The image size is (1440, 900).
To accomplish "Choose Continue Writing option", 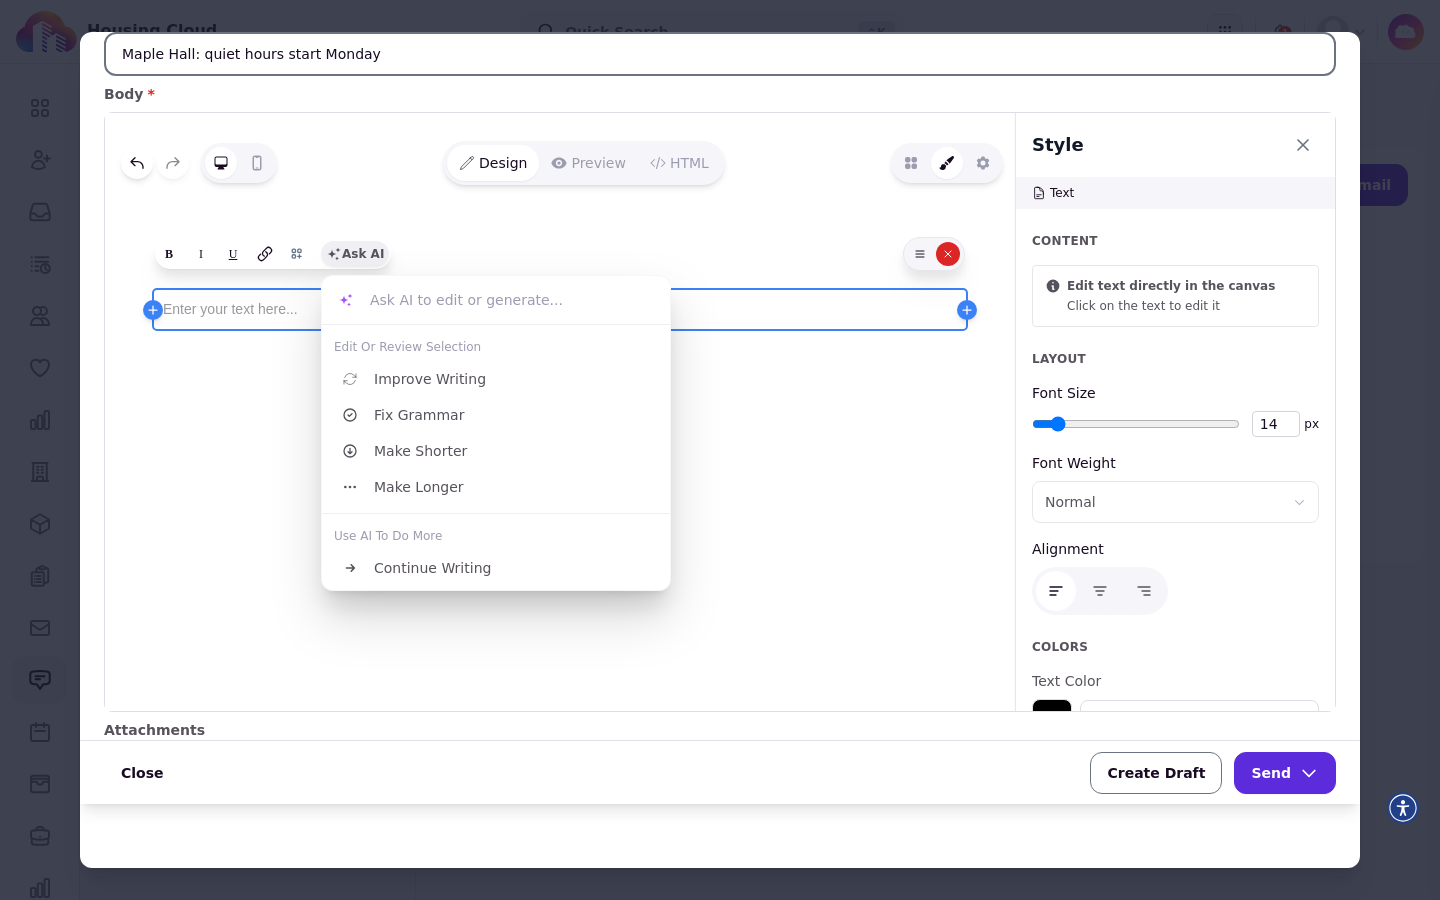I will [x=496, y=568].
